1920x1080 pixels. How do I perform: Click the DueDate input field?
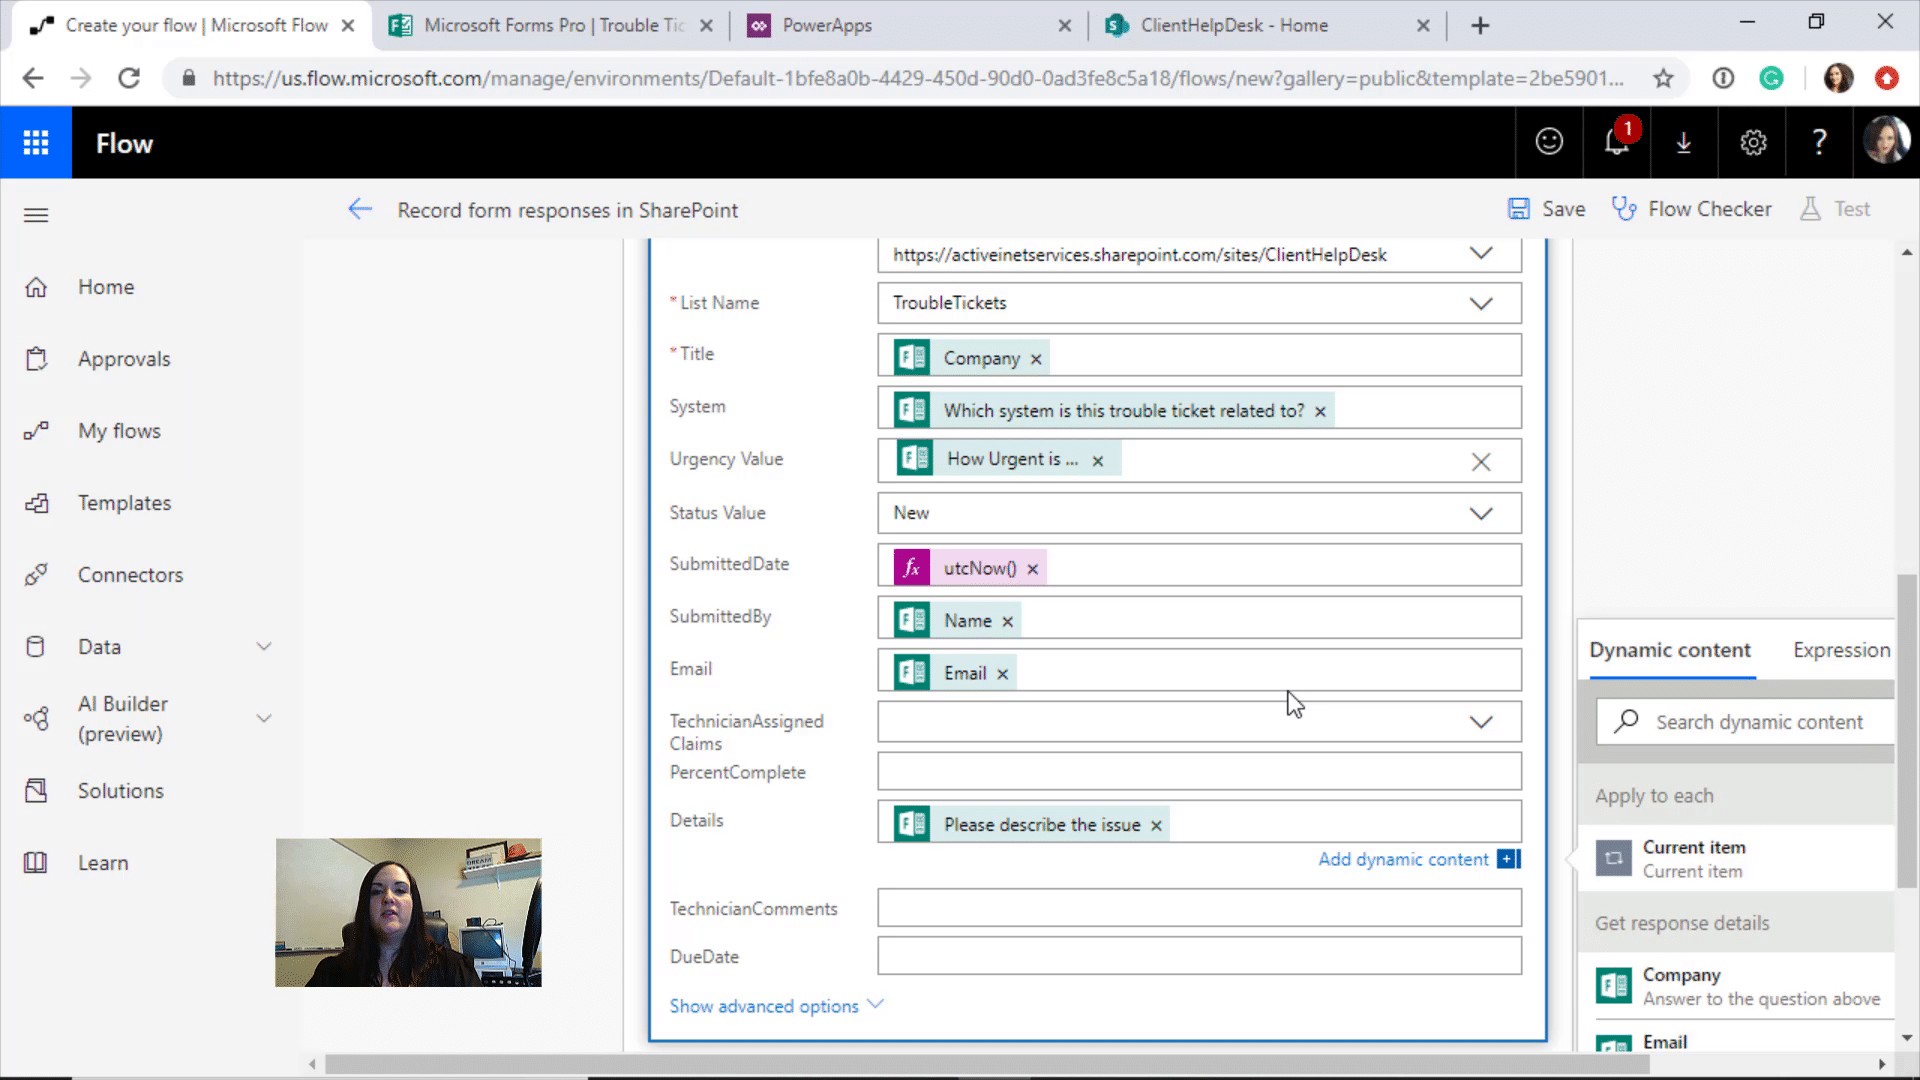tap(1199, 956)
